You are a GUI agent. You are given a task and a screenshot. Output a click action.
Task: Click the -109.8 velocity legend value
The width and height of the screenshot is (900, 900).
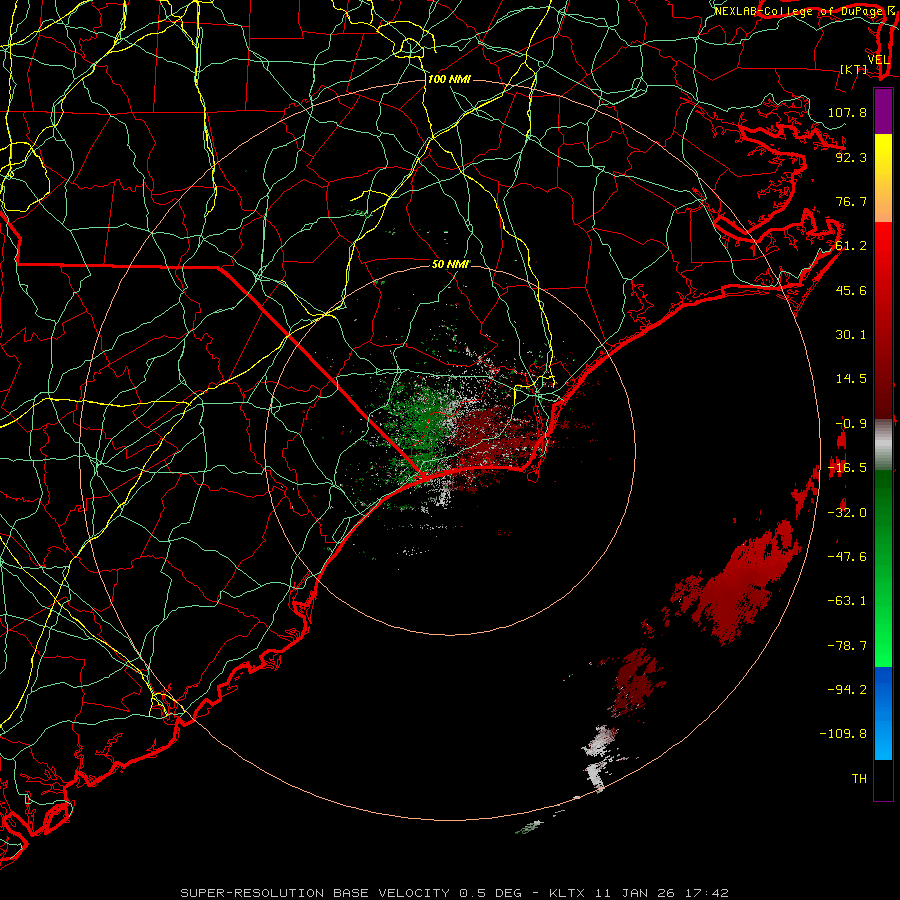click(843, 734)
